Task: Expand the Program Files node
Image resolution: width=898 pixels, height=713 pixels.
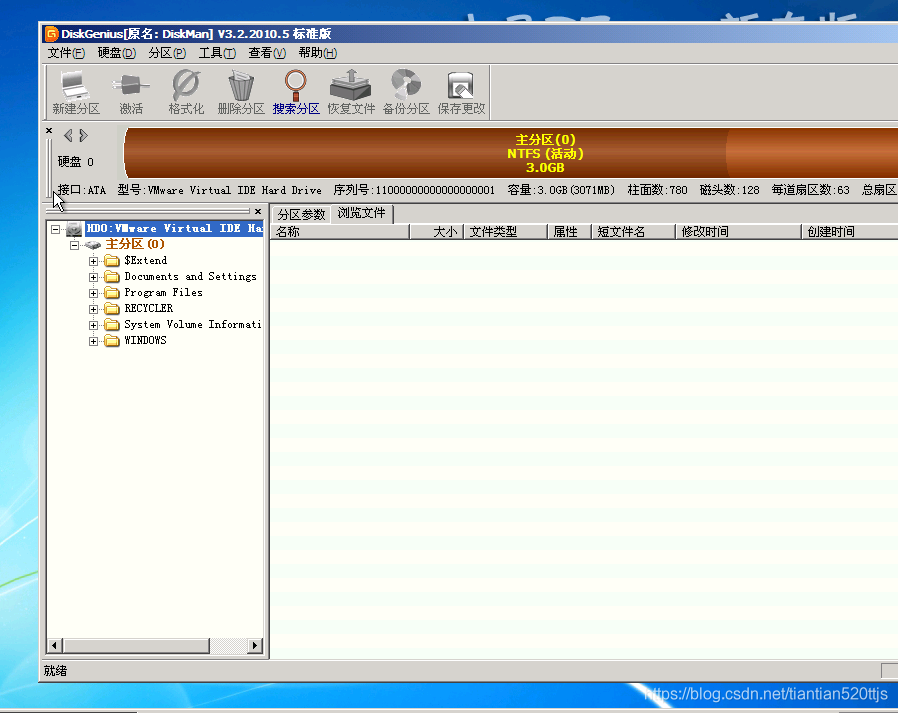Action: [x=93, y=293]
